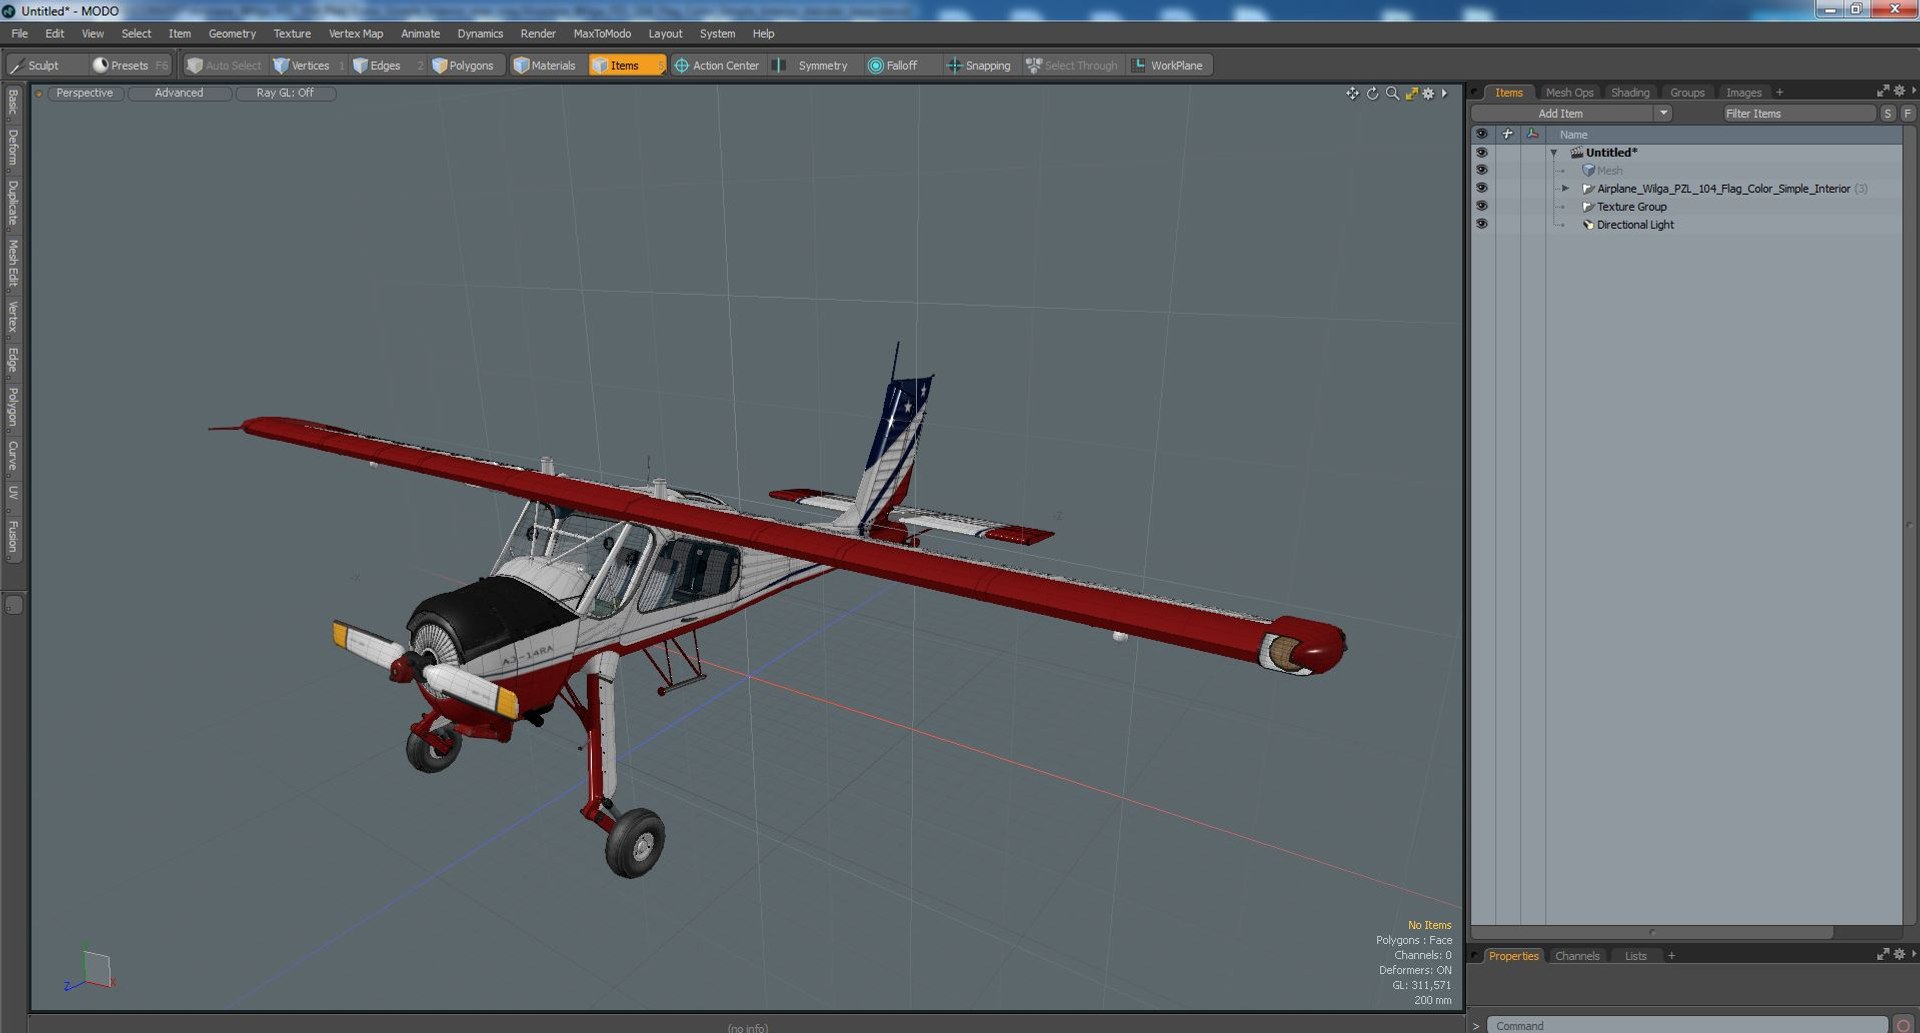The height and width of the screenshot is (1033, 1920).
Task: Click the viewport rotate icon
Action: pyautogui.click(x=1372, y=93)
